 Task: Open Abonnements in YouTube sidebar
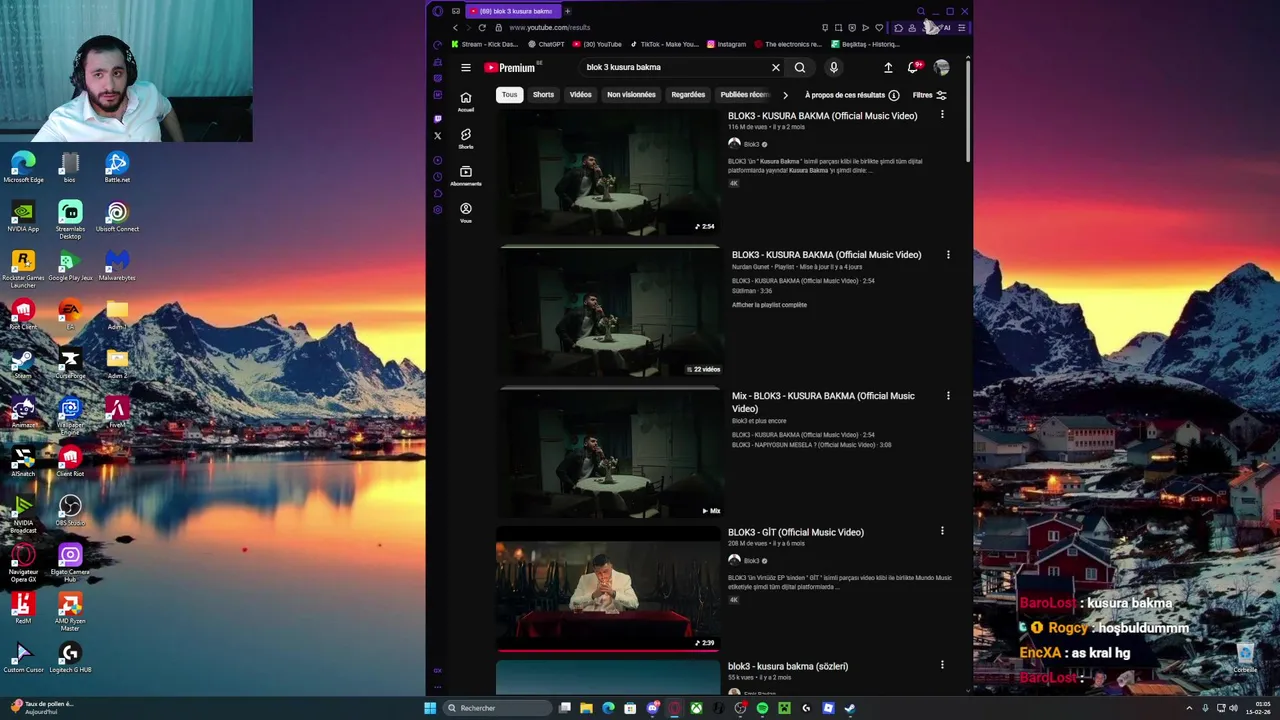[x=466, y=176]
